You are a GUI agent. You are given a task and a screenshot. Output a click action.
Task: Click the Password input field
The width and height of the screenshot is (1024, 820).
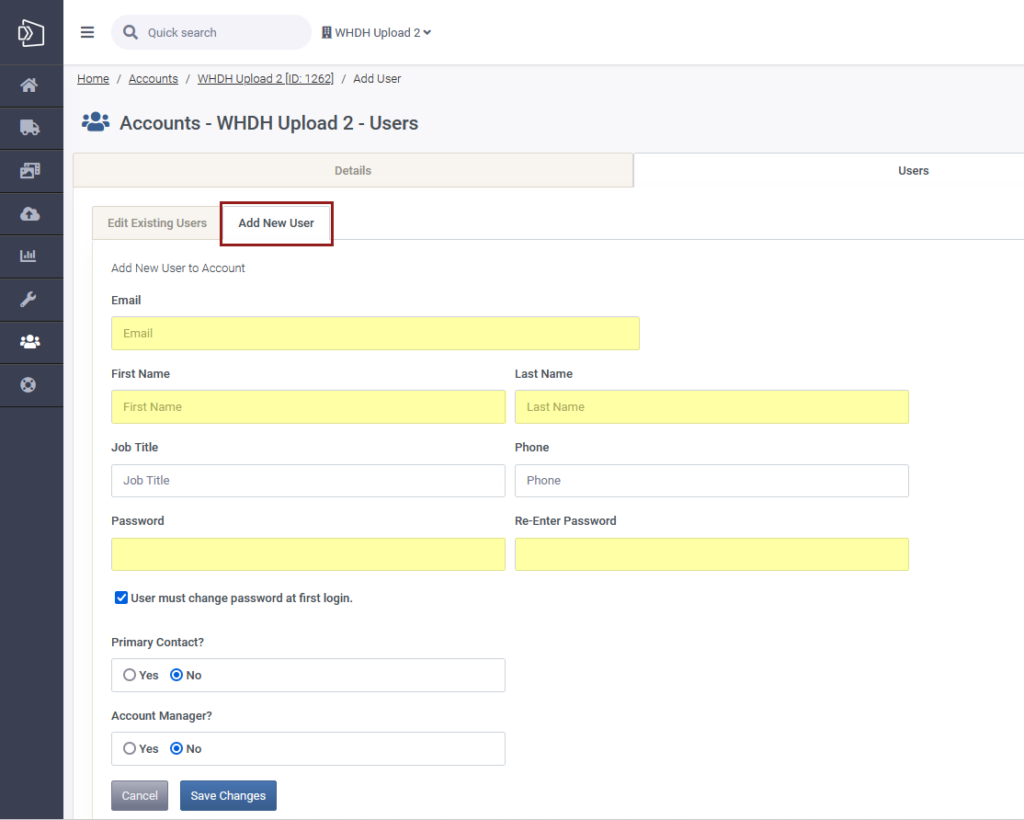(x=308, y=554)
